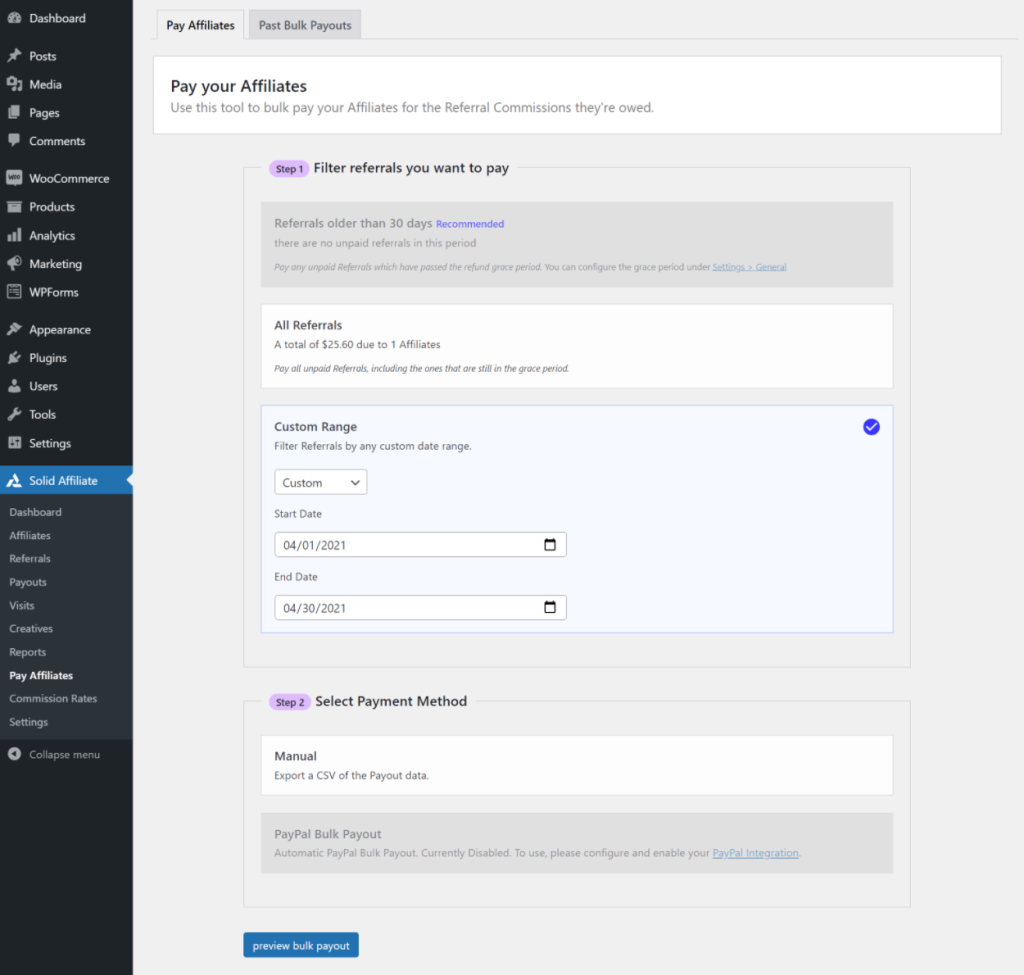Click the Step 2 badge

click(289, 702)
